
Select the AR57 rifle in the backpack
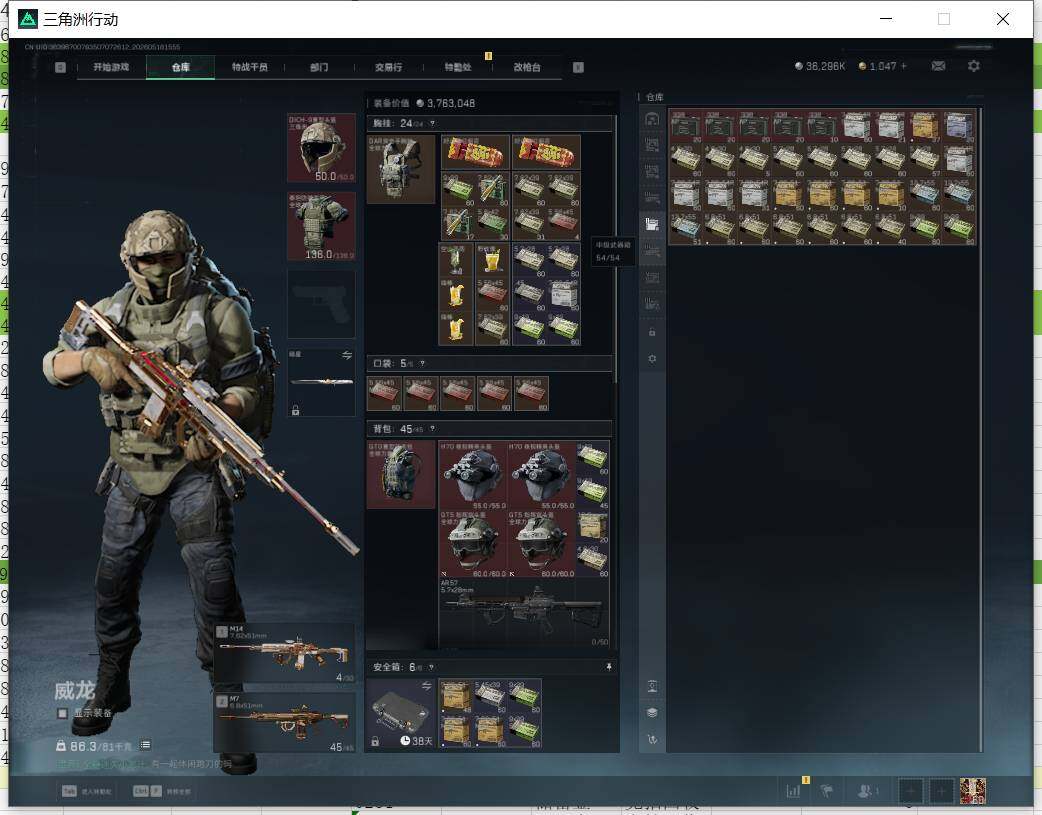[524, 612]
